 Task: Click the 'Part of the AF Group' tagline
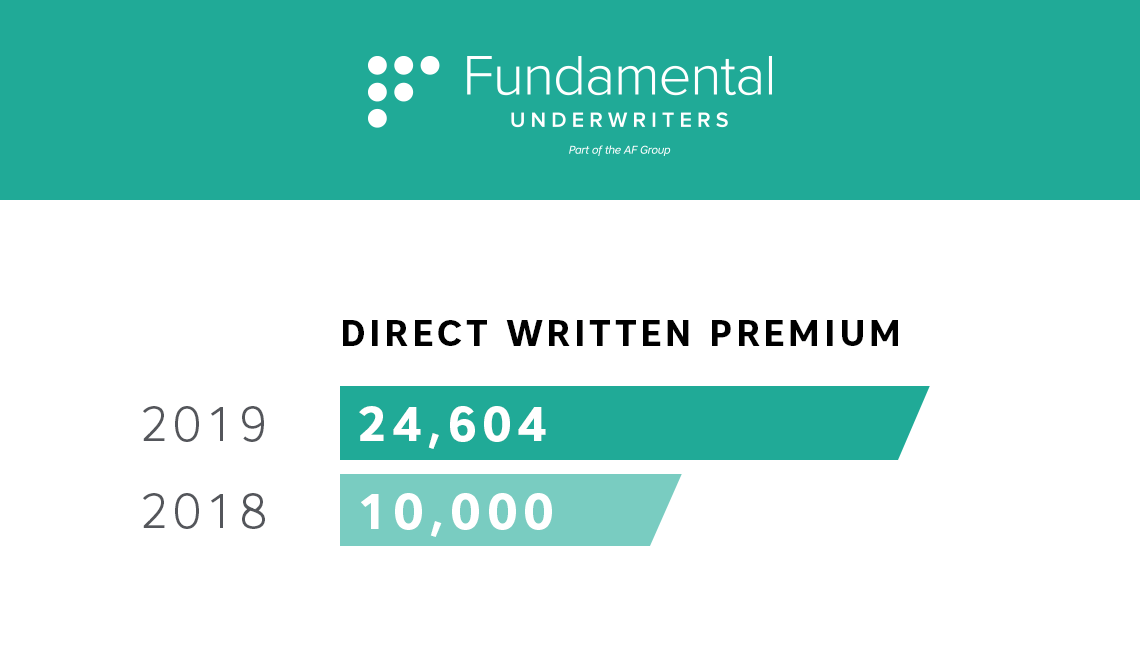619,150
